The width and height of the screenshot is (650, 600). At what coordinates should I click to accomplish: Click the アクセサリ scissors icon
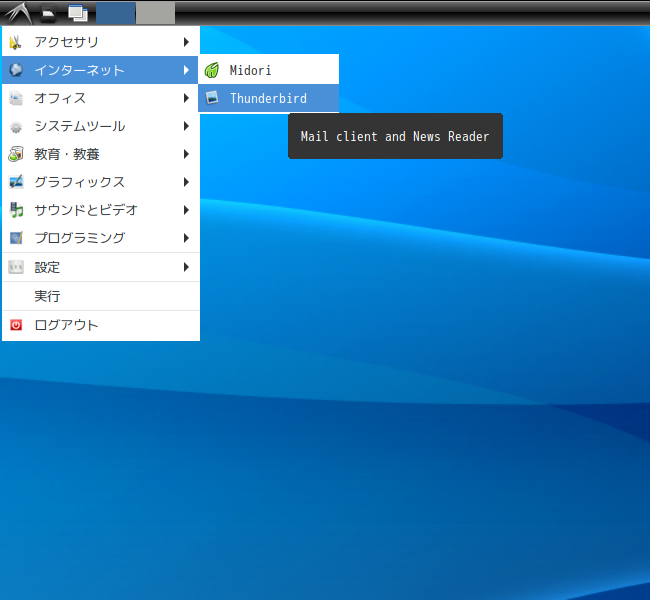click(x=16, y=42)
